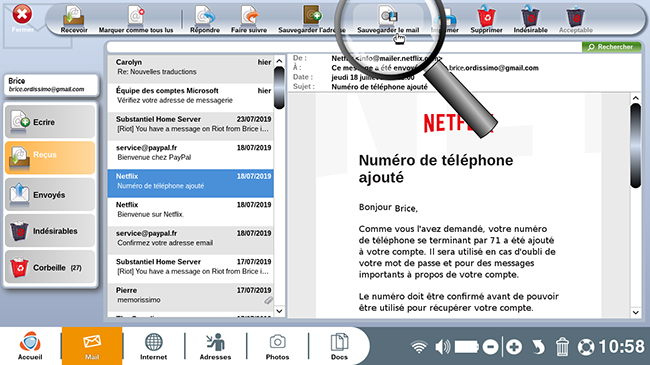This screenshot has height=365, width=650.
Task: Click the trash bin icon in the bottom bar
Action: tap(562, 347)
